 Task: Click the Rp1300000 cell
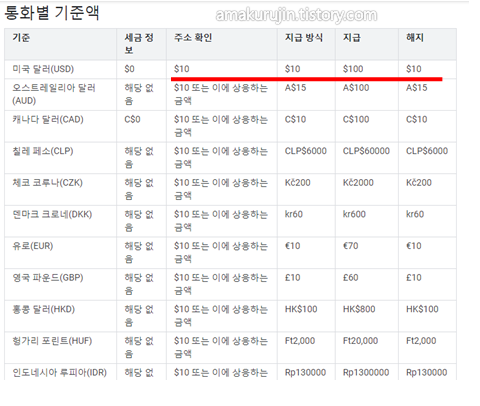366,373
